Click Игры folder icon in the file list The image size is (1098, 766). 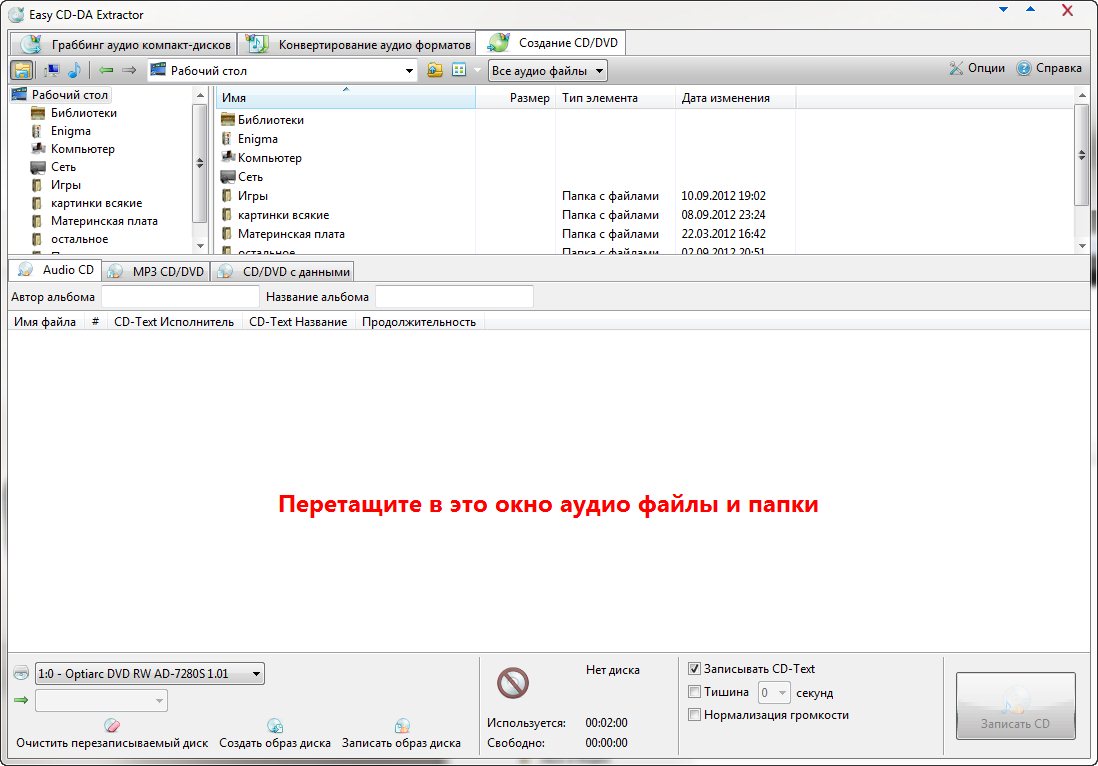[x=227, y=196]
